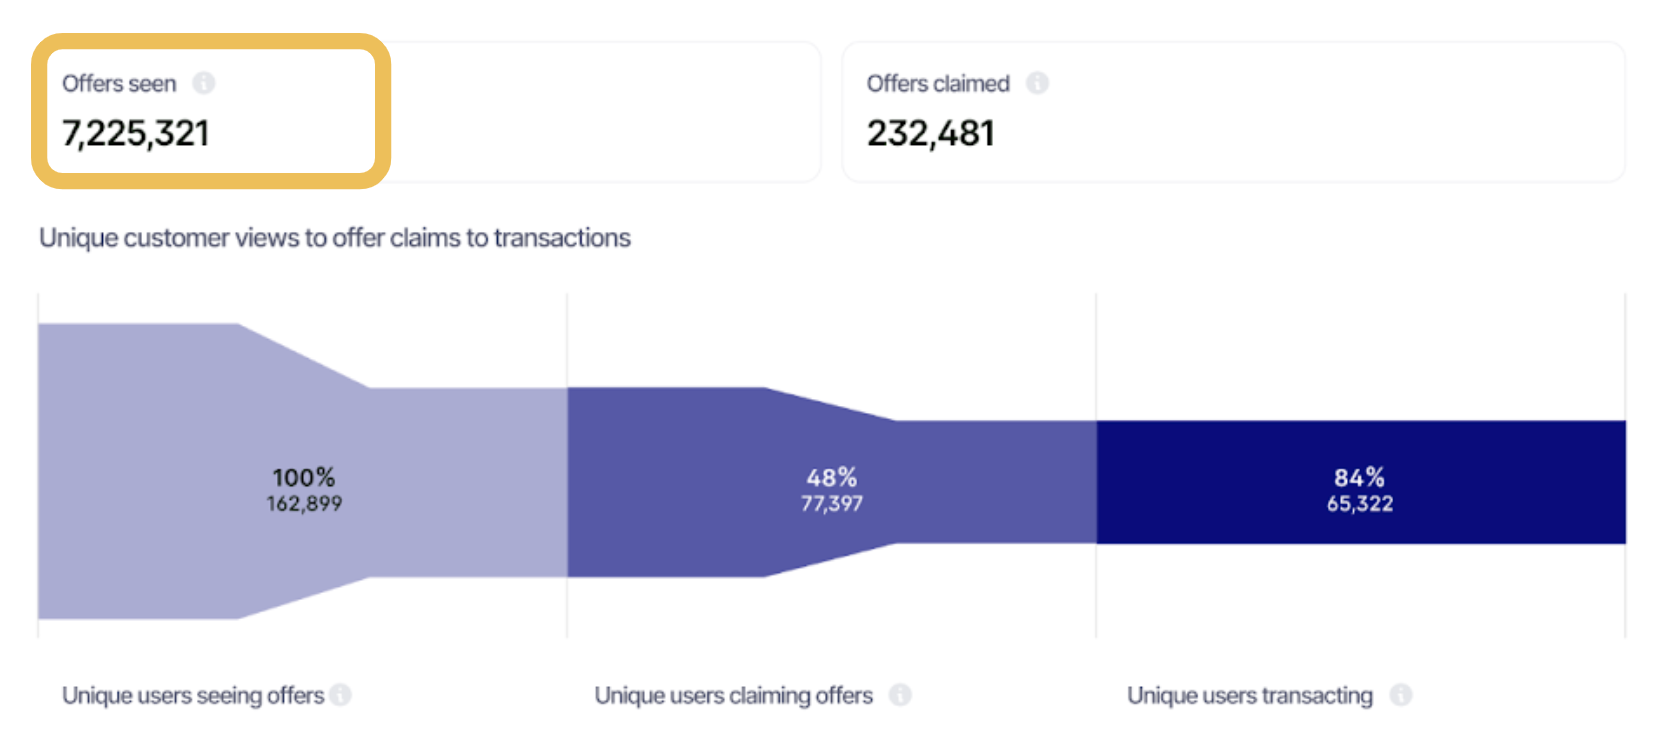The image size is (1656, 750).
Task: Select the 7,225,321 offers seen value
Action: pyautogui.click(x=136, y=133)
